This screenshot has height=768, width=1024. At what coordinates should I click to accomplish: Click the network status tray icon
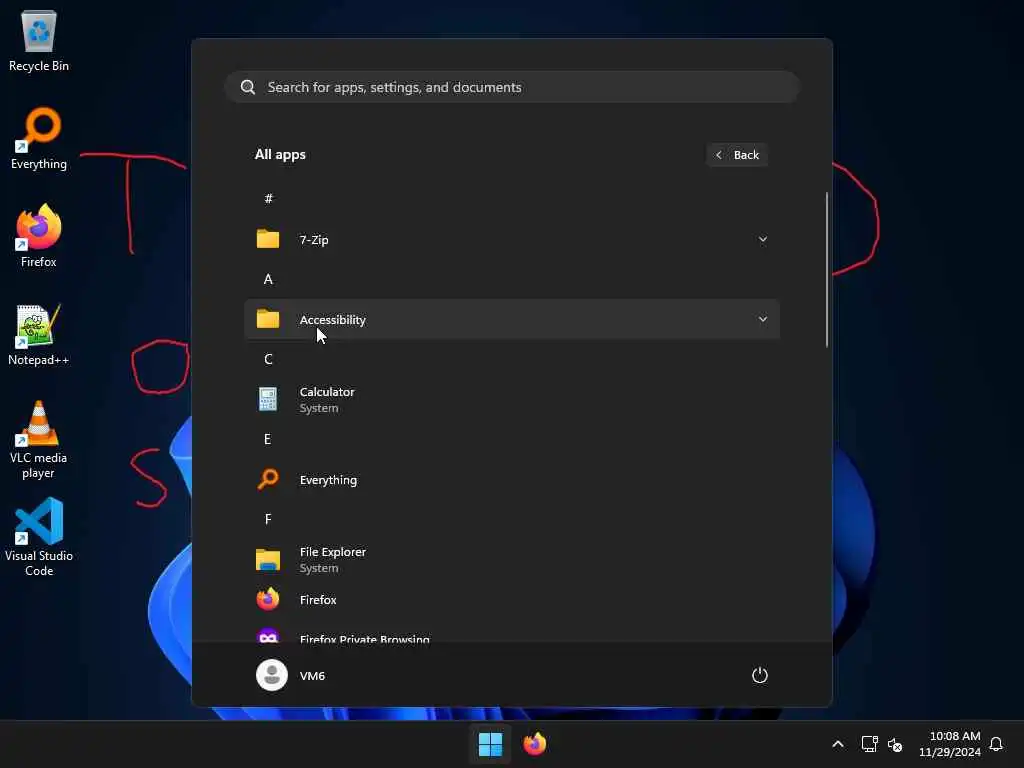tap(869, 744)
